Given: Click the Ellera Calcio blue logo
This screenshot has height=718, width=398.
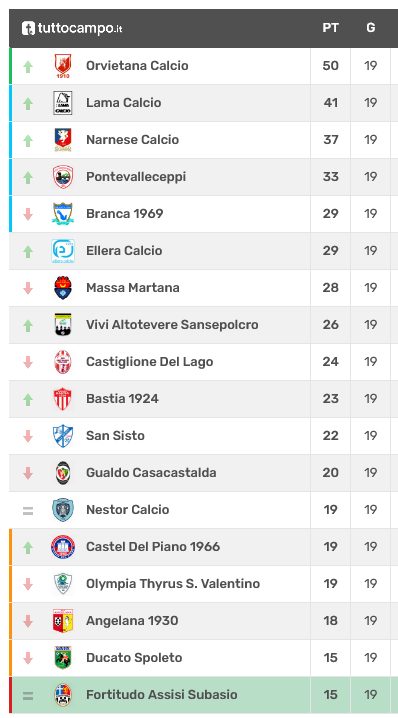Looking at the screenshot, I should click(x=63, y=251).
